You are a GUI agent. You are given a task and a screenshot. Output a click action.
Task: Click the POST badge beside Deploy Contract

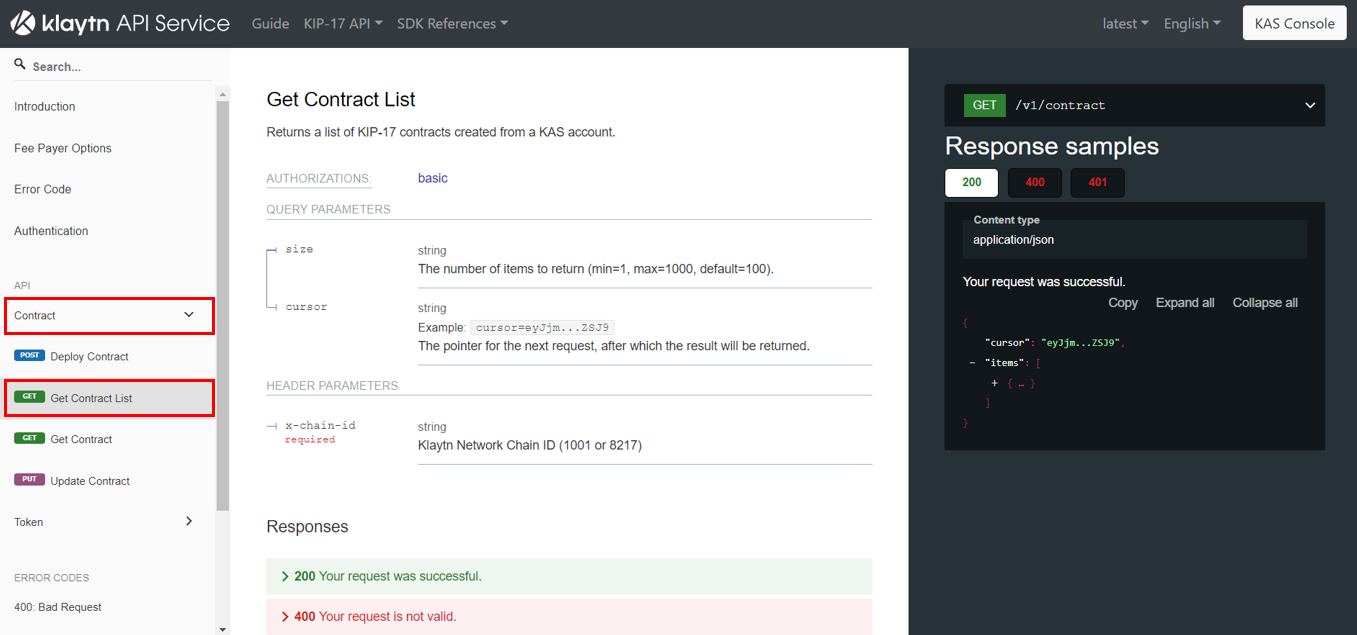tap(29, 356)
